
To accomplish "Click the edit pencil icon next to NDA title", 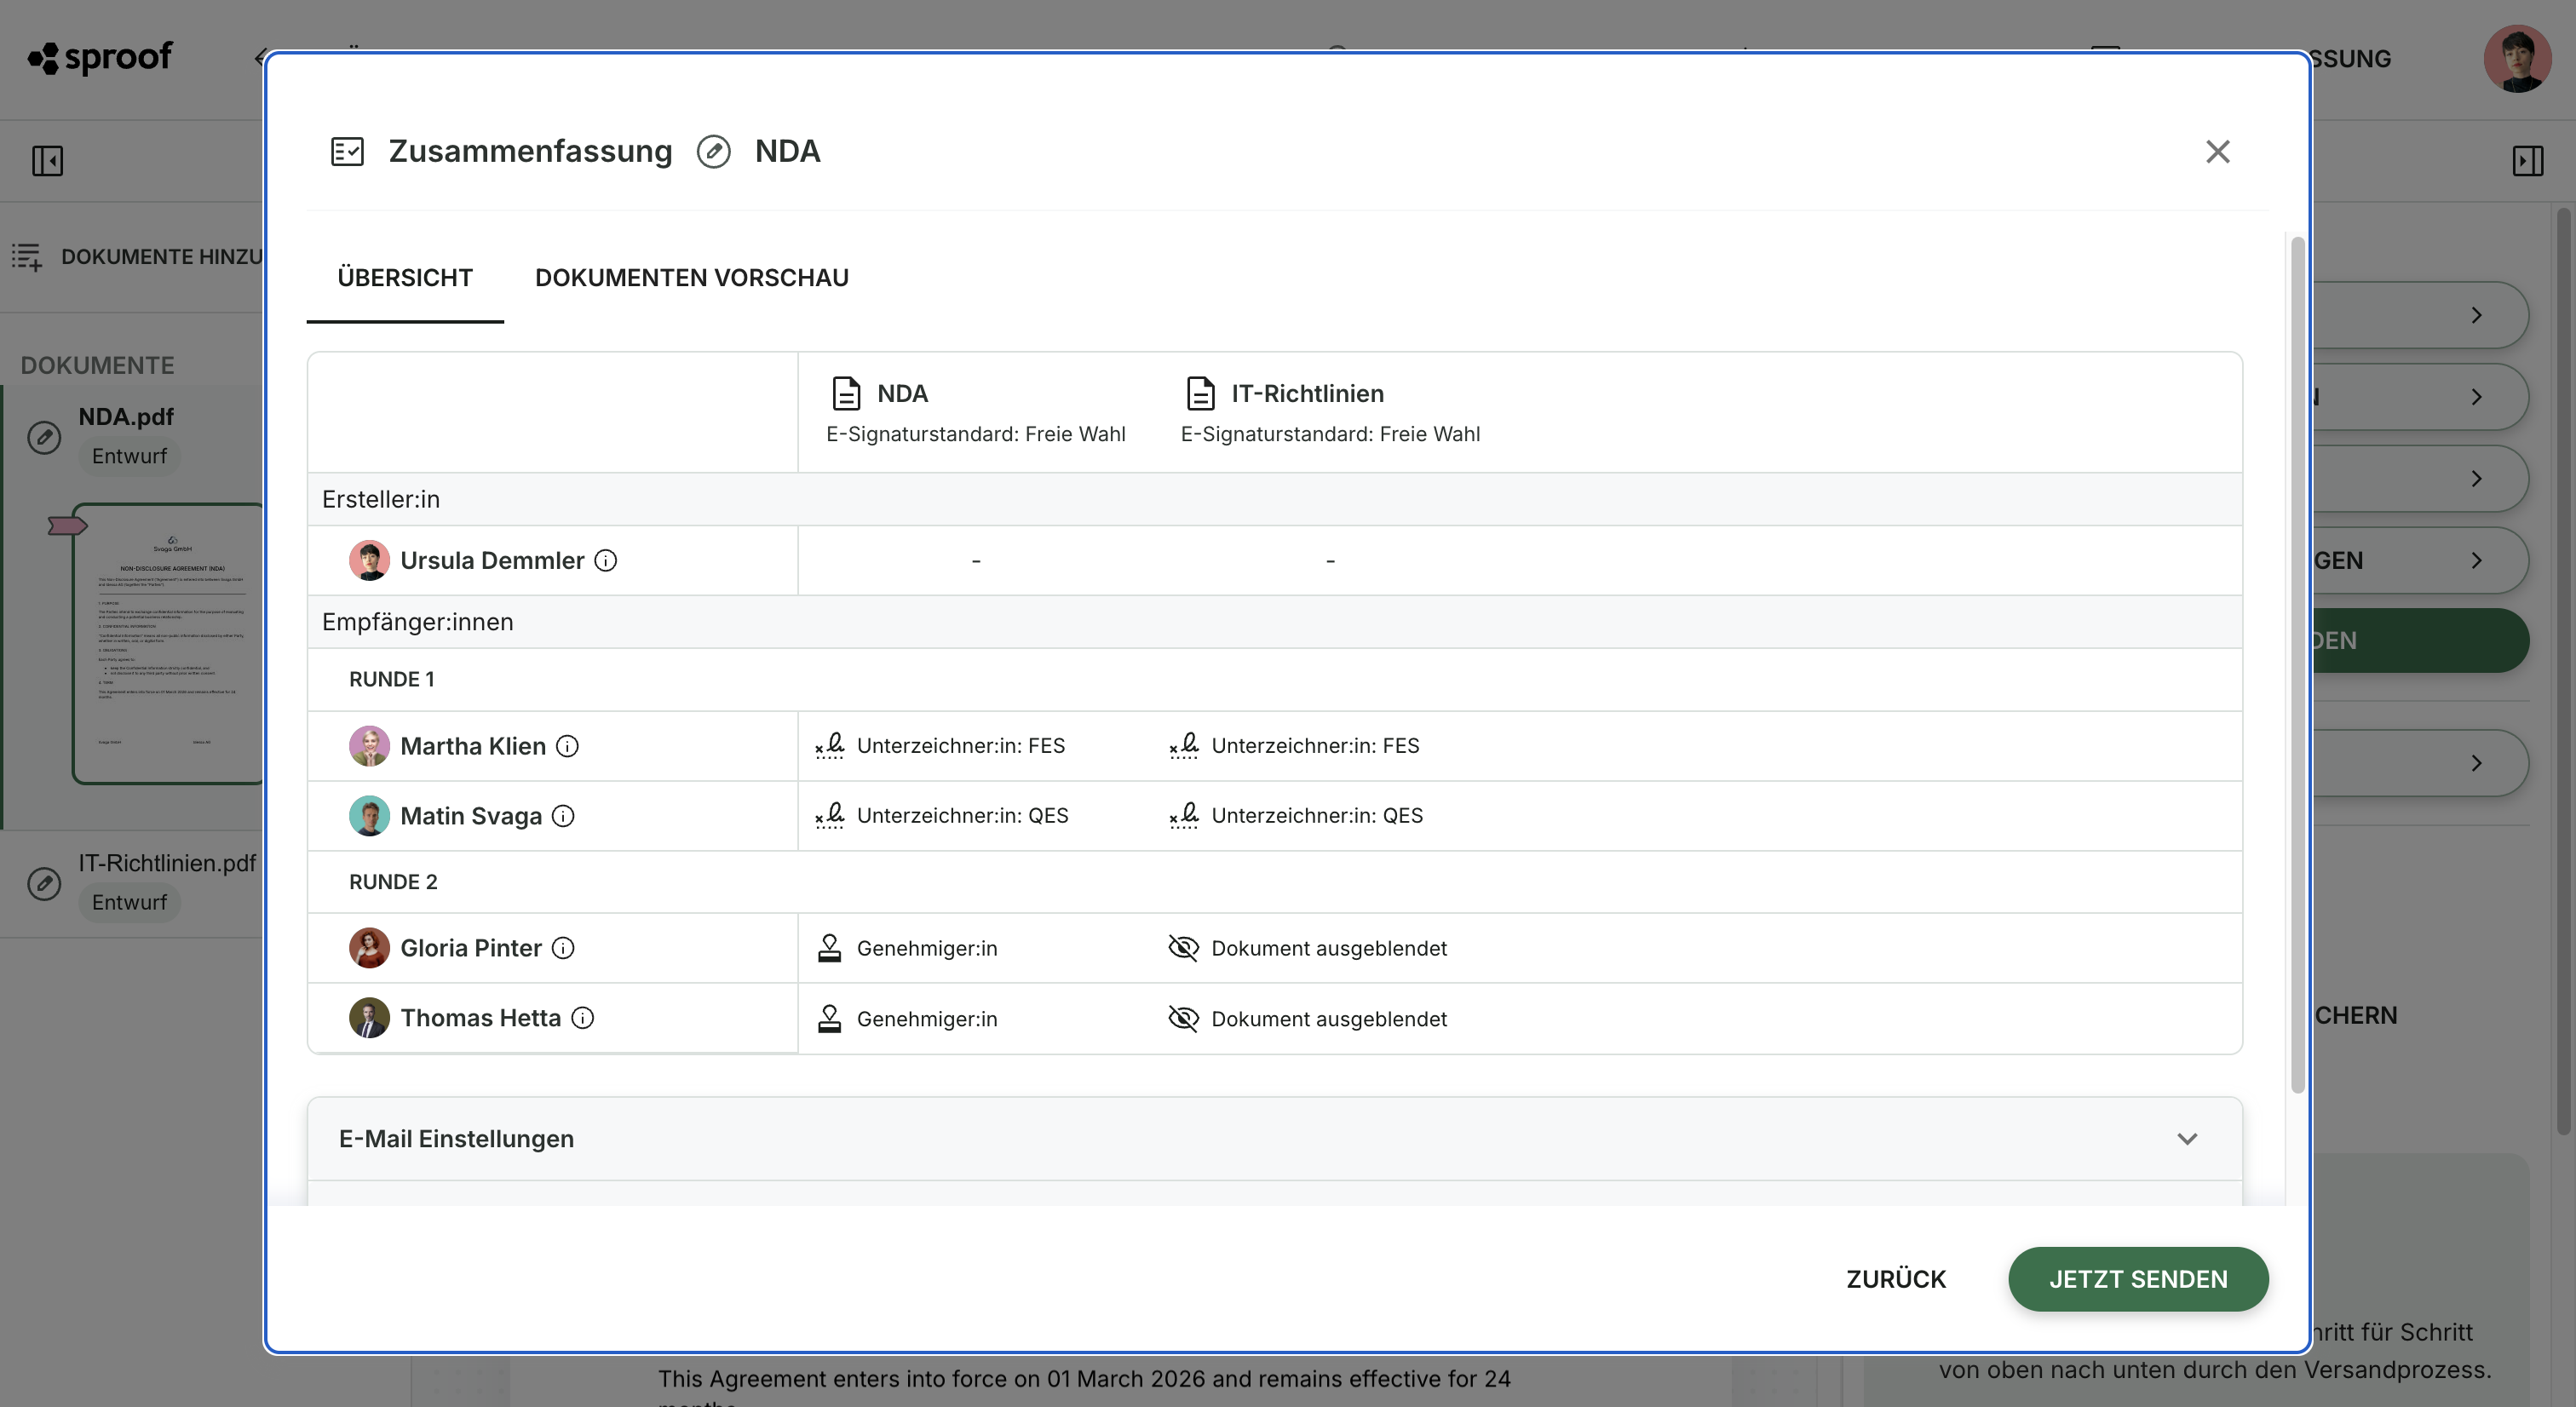I will tap(713, 152).
